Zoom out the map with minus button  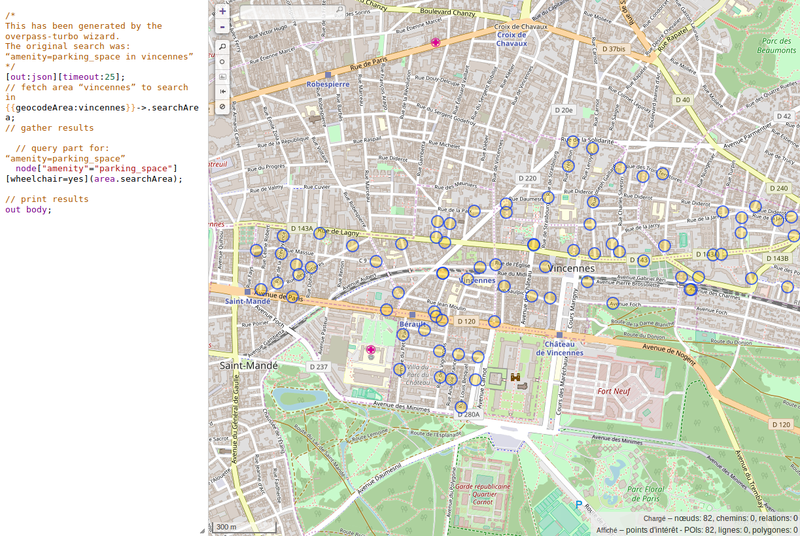click(222, 26)
